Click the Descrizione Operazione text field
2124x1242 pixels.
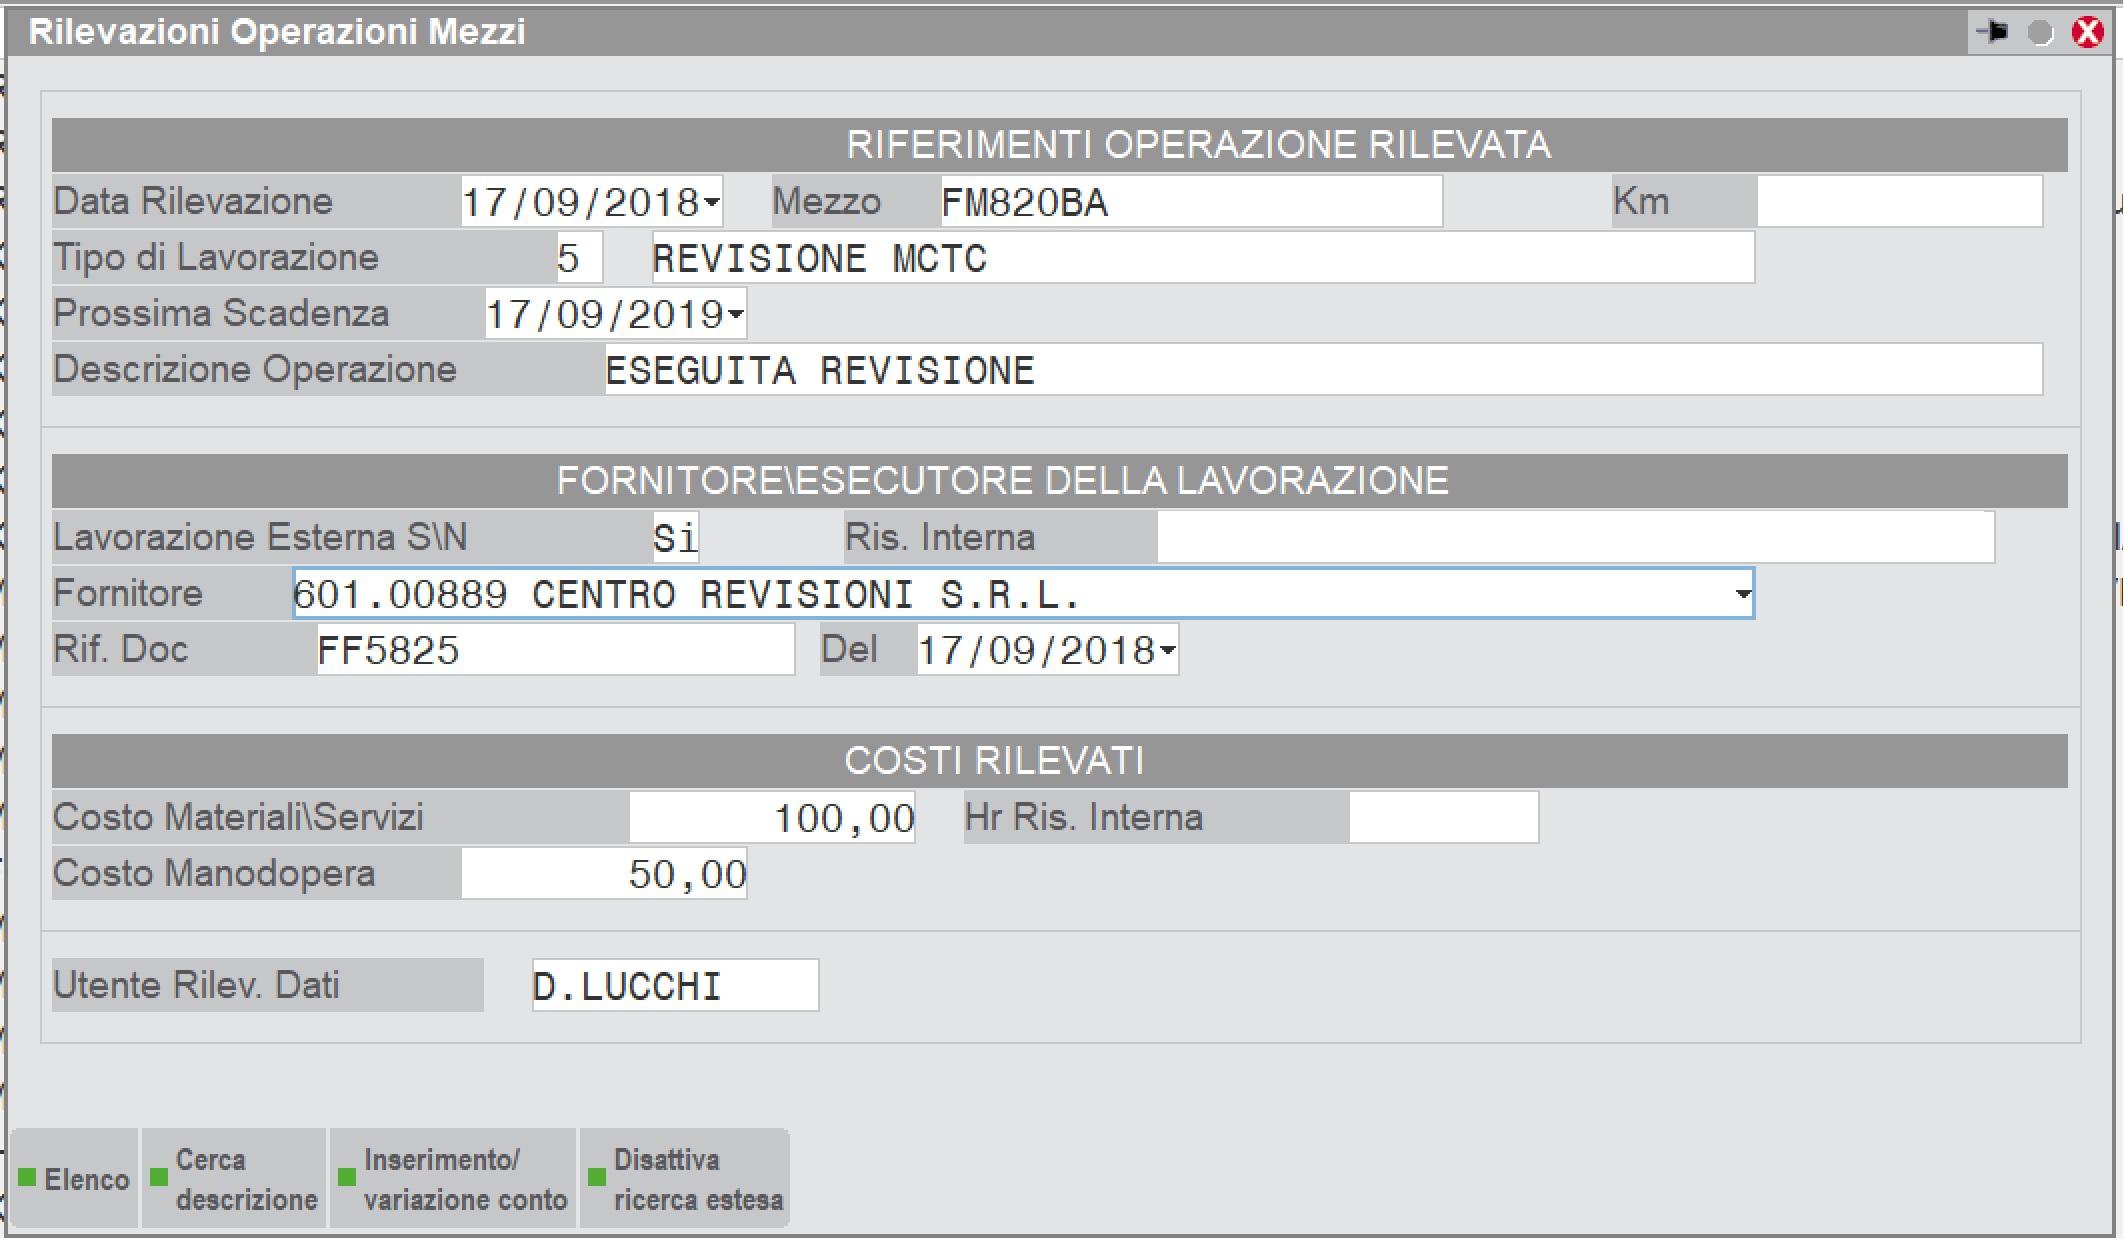(x=1320, y=371)
